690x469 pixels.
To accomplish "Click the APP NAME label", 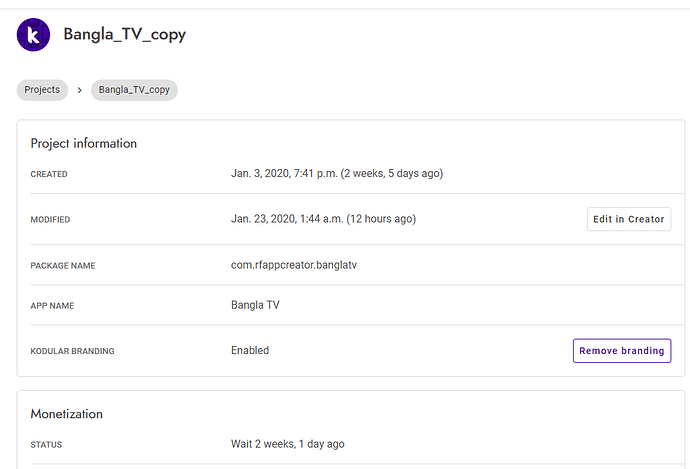I will [x=52, y=306].
